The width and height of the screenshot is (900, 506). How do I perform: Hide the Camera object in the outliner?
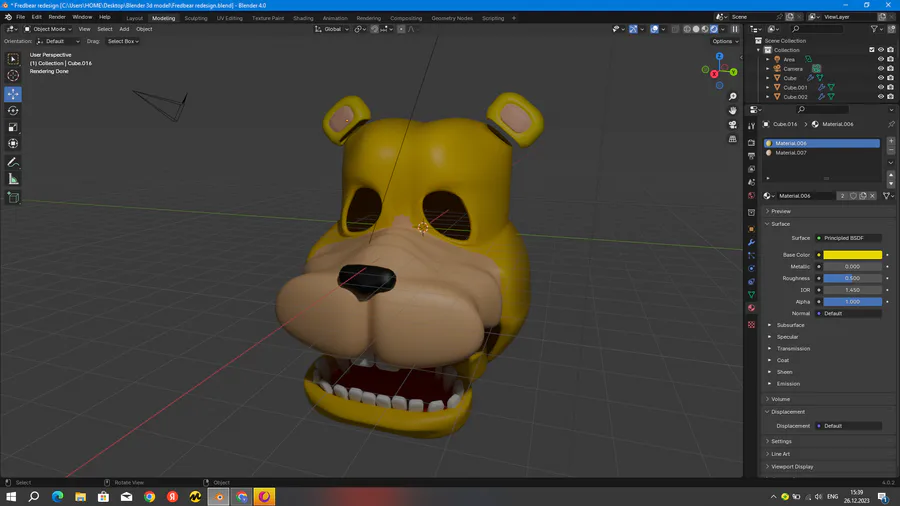coord(881,69)
